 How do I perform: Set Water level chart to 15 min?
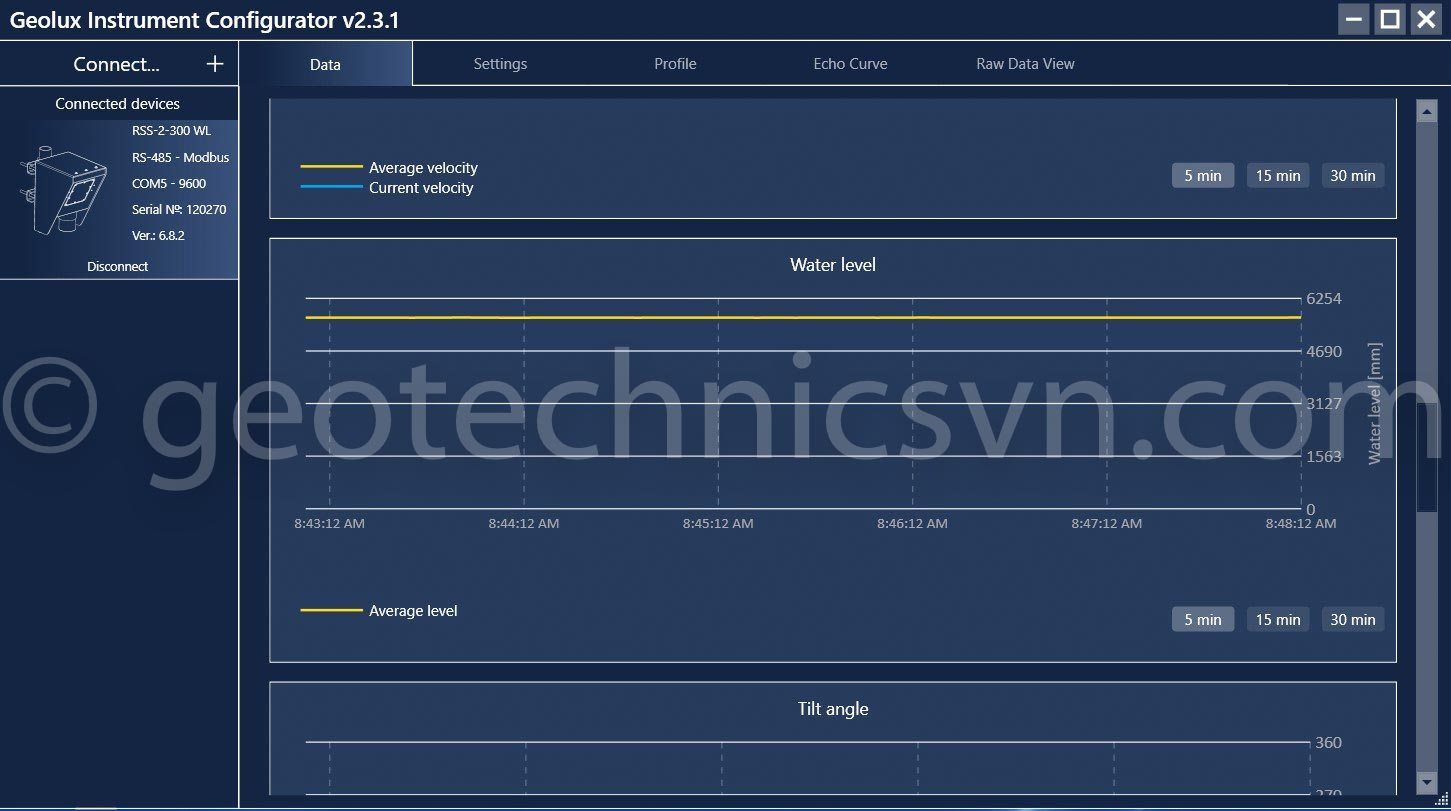(1278, 620)
